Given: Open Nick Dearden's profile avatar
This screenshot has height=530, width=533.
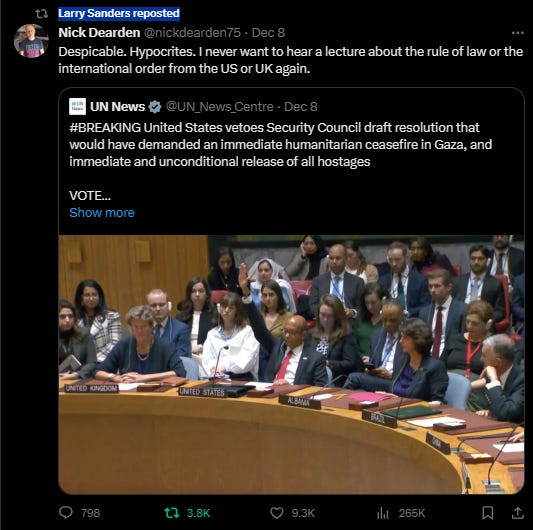Looking at the screenshot, I should (31, 41).
